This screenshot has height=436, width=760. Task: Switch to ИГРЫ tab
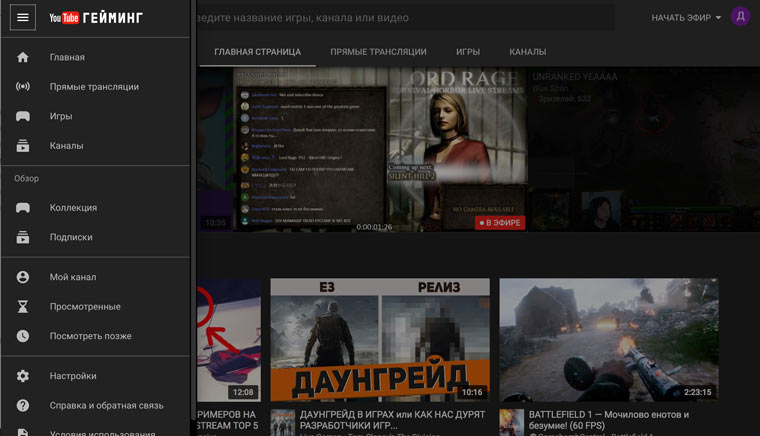point(468,52)
